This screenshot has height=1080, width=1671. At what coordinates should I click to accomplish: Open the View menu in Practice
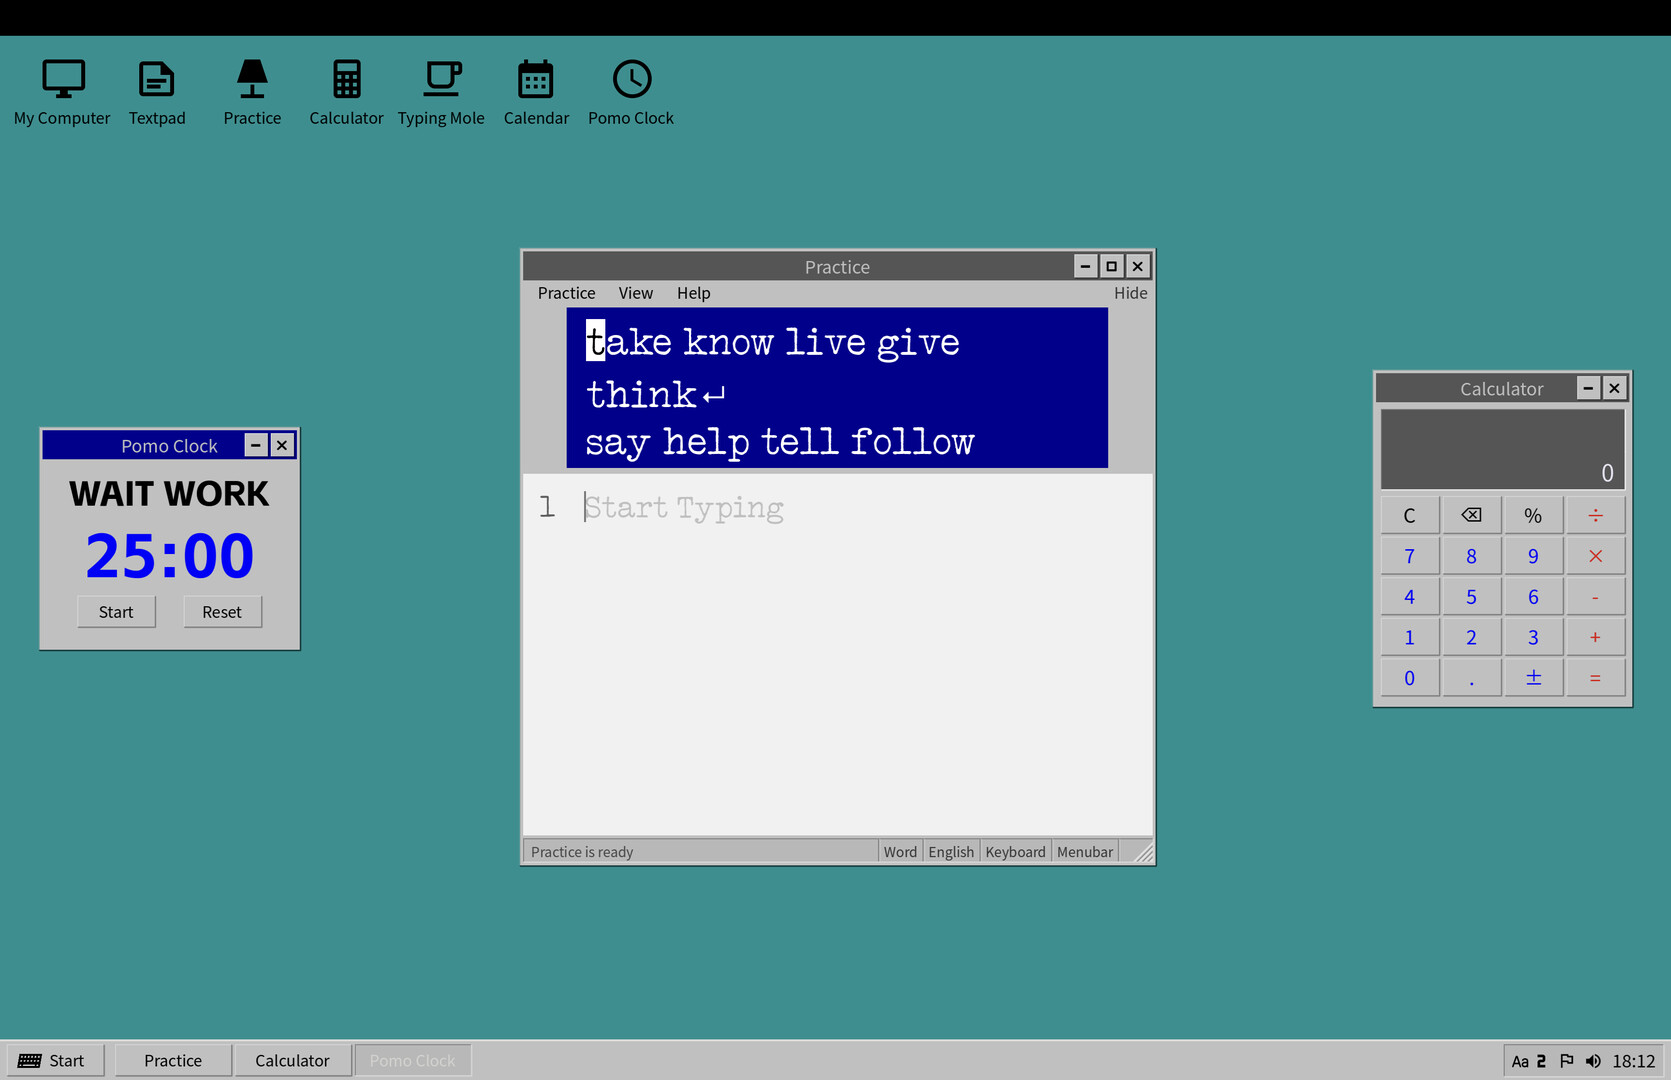636,292
